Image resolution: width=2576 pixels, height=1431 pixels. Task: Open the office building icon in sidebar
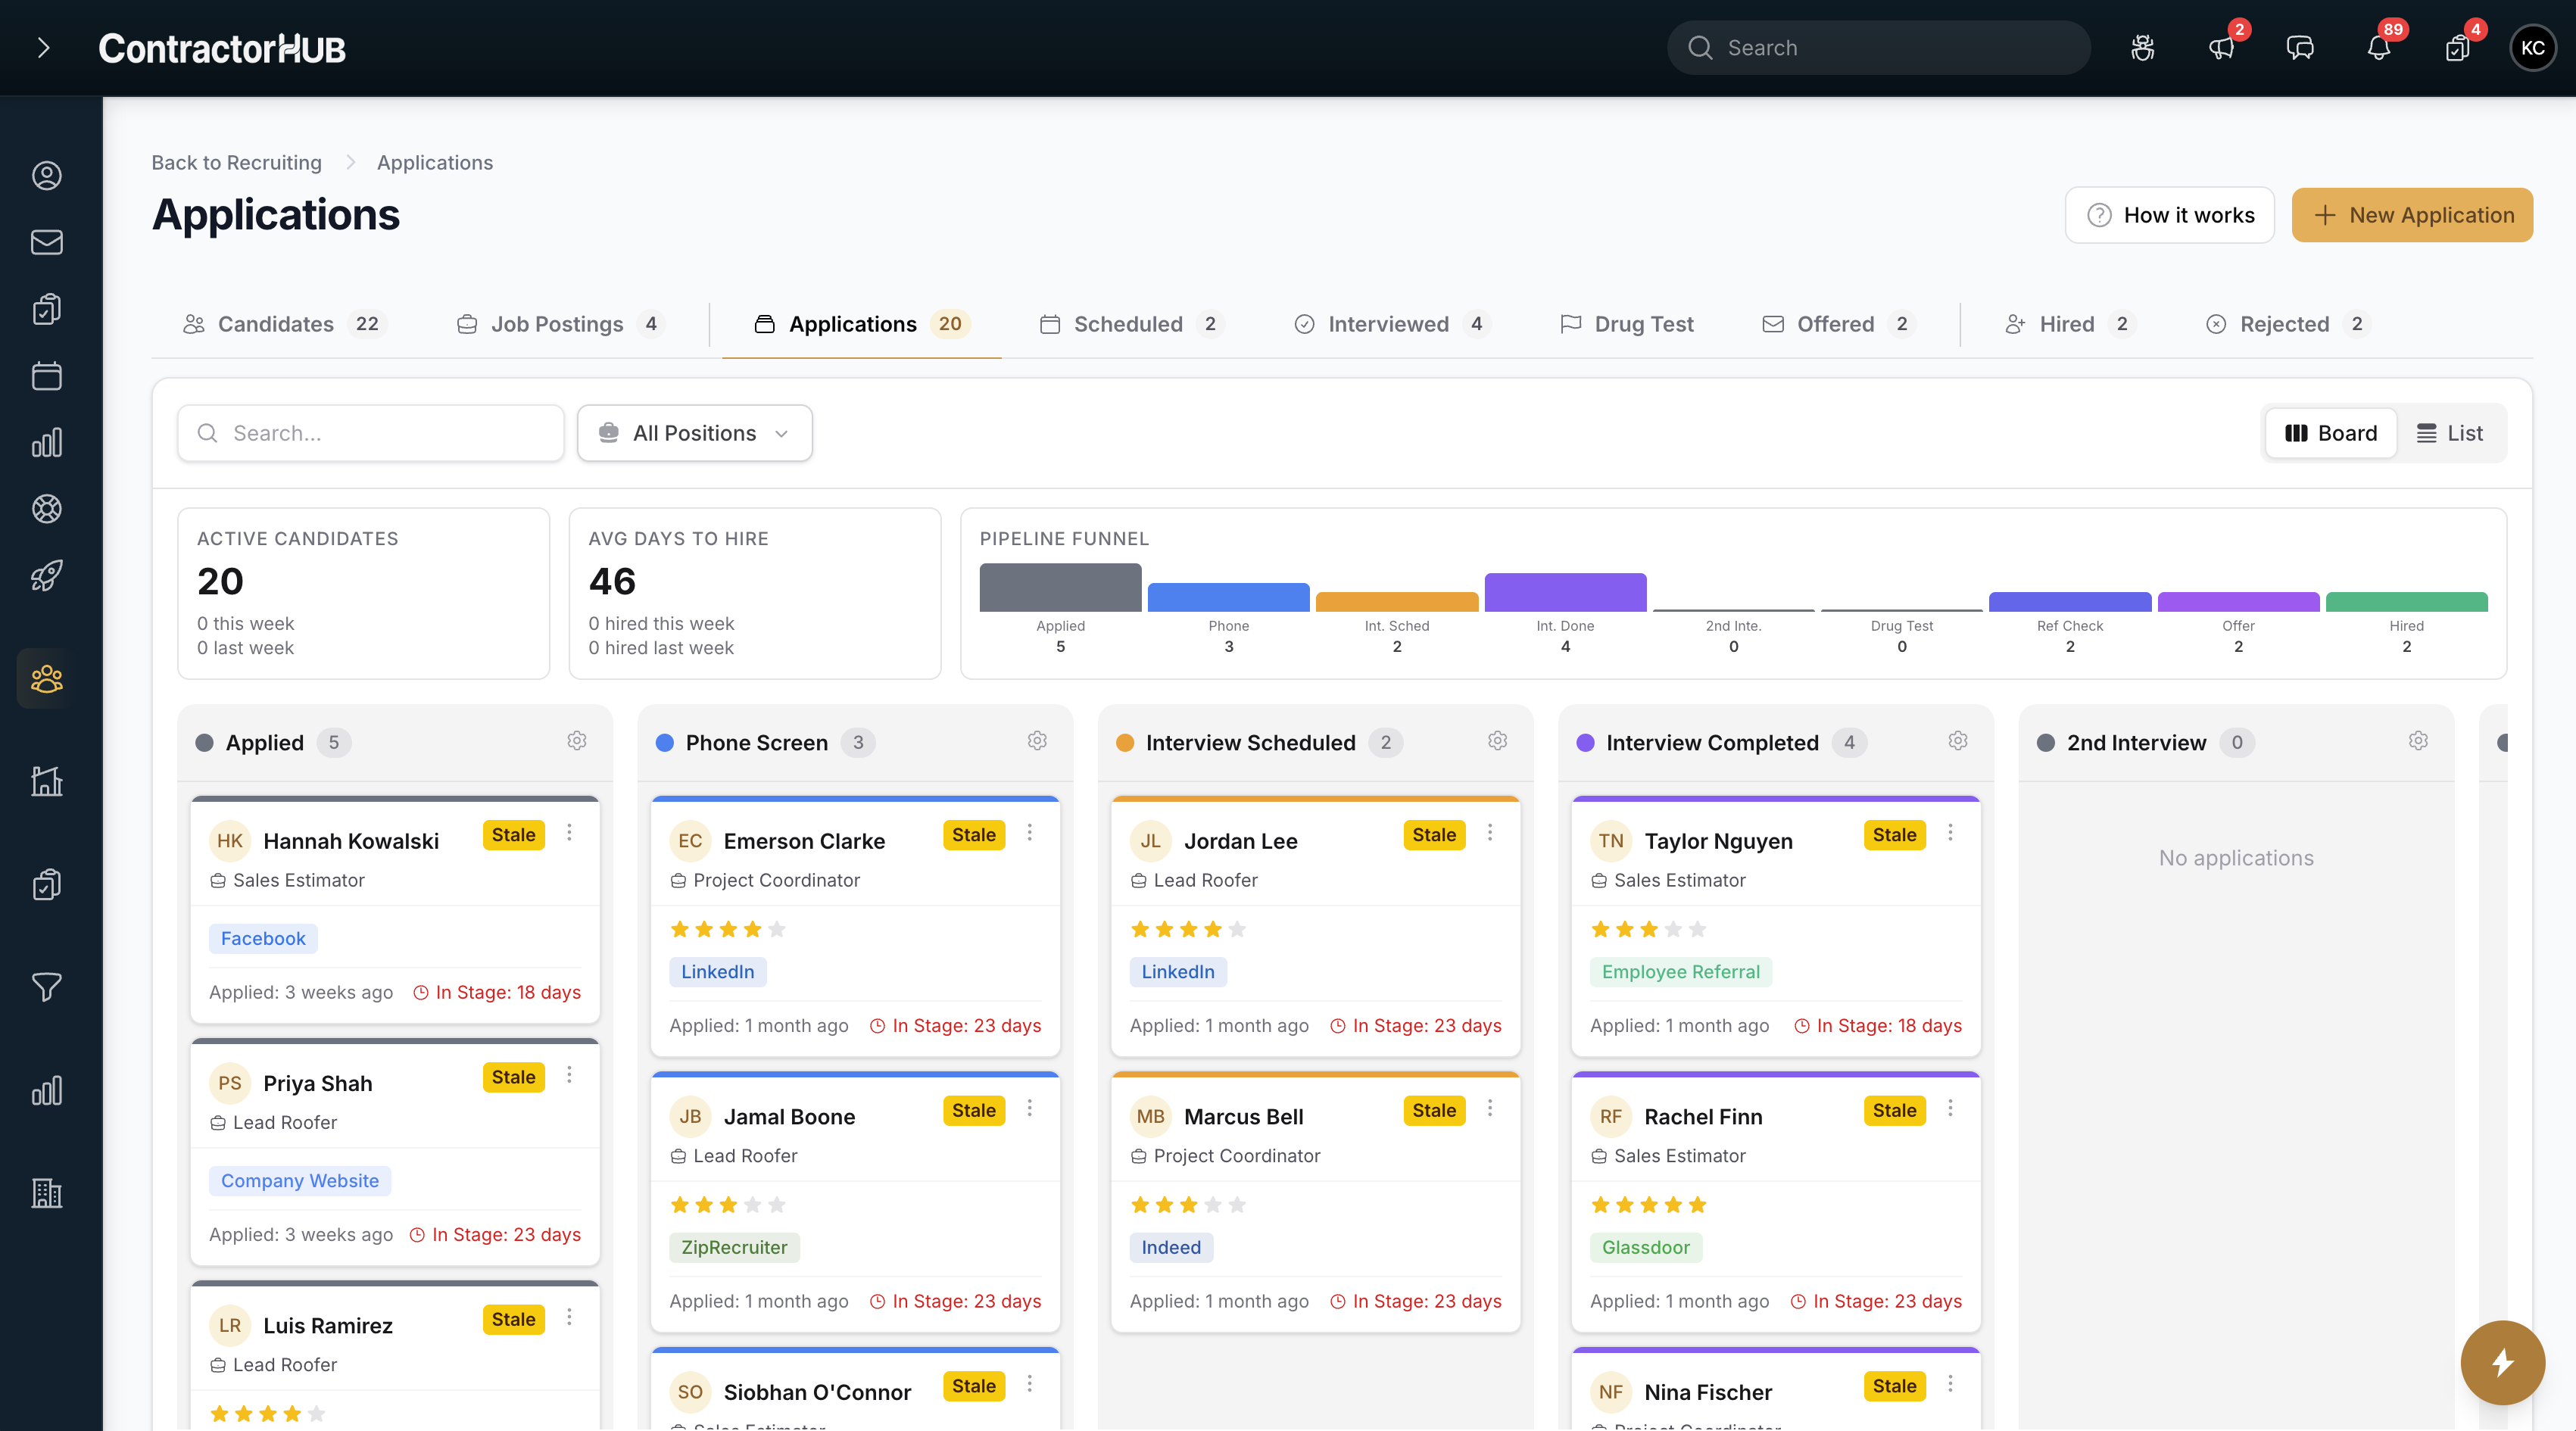point(47,1192)
